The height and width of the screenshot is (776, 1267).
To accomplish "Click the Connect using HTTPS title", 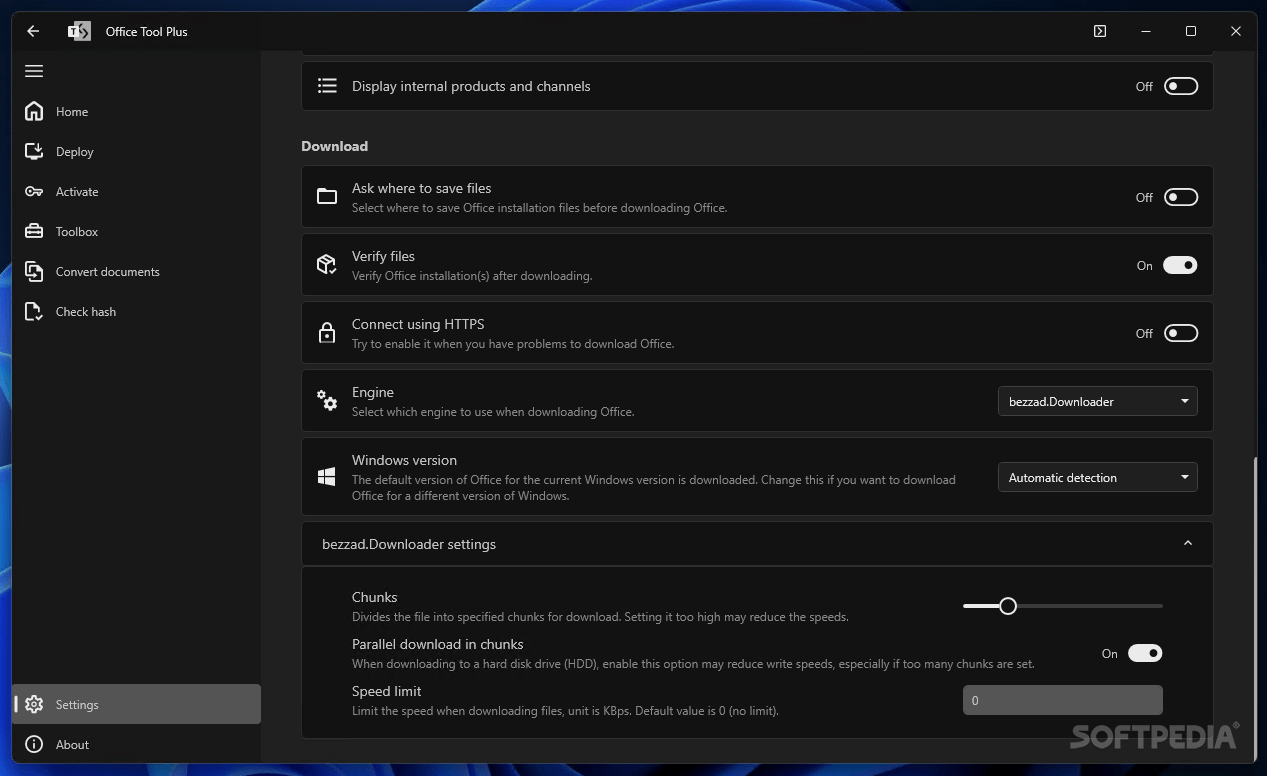I will click(x=418, y=324).
